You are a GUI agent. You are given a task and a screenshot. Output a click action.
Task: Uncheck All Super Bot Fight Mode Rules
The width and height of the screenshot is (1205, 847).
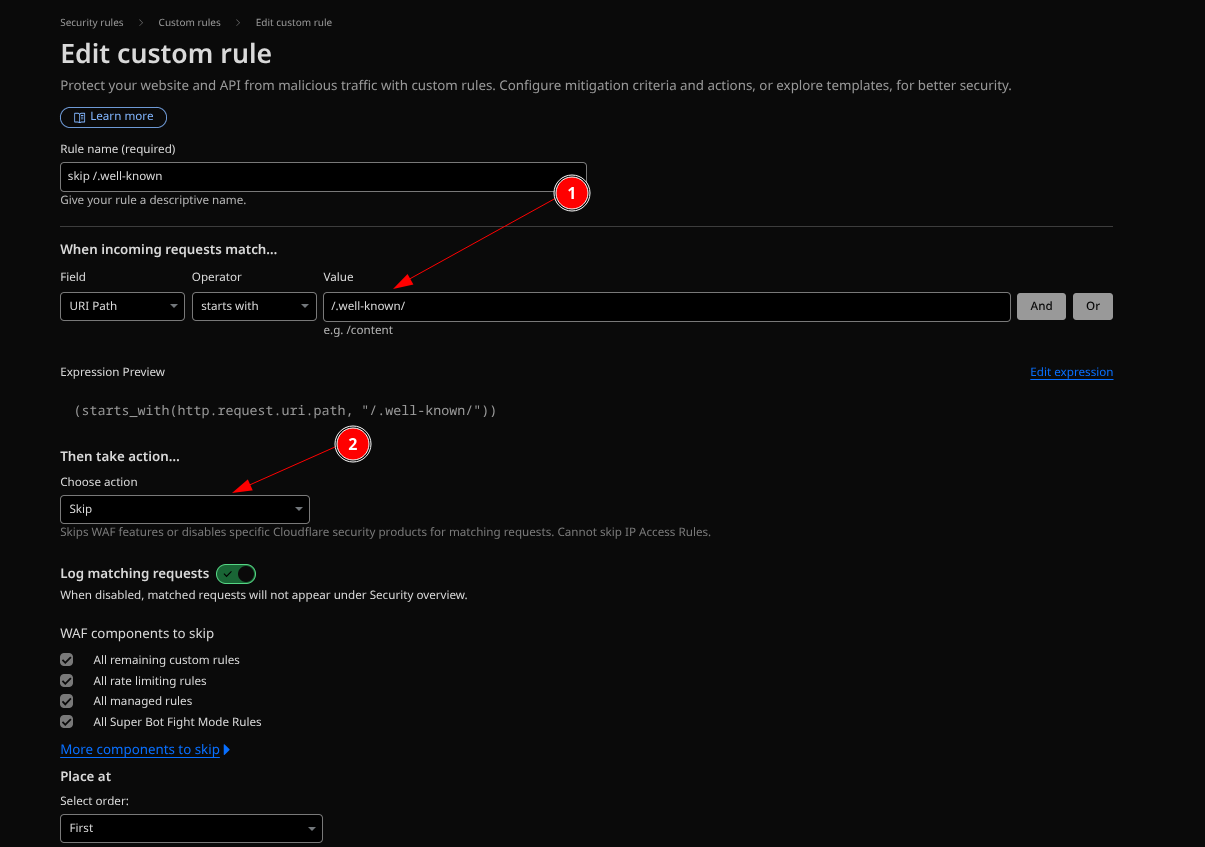coord(66,721)
